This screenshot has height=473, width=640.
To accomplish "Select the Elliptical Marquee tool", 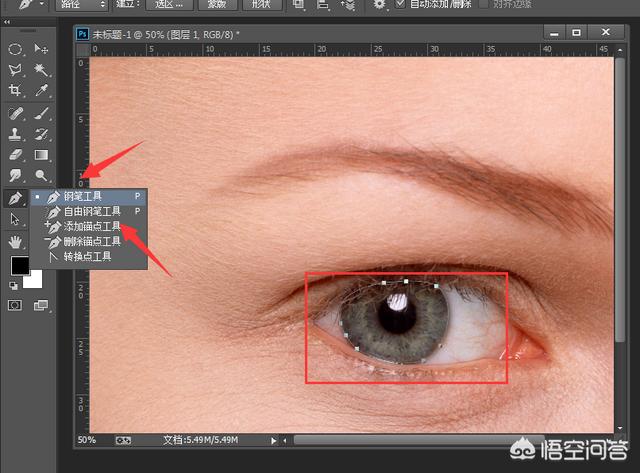I will tap(16, 49).
